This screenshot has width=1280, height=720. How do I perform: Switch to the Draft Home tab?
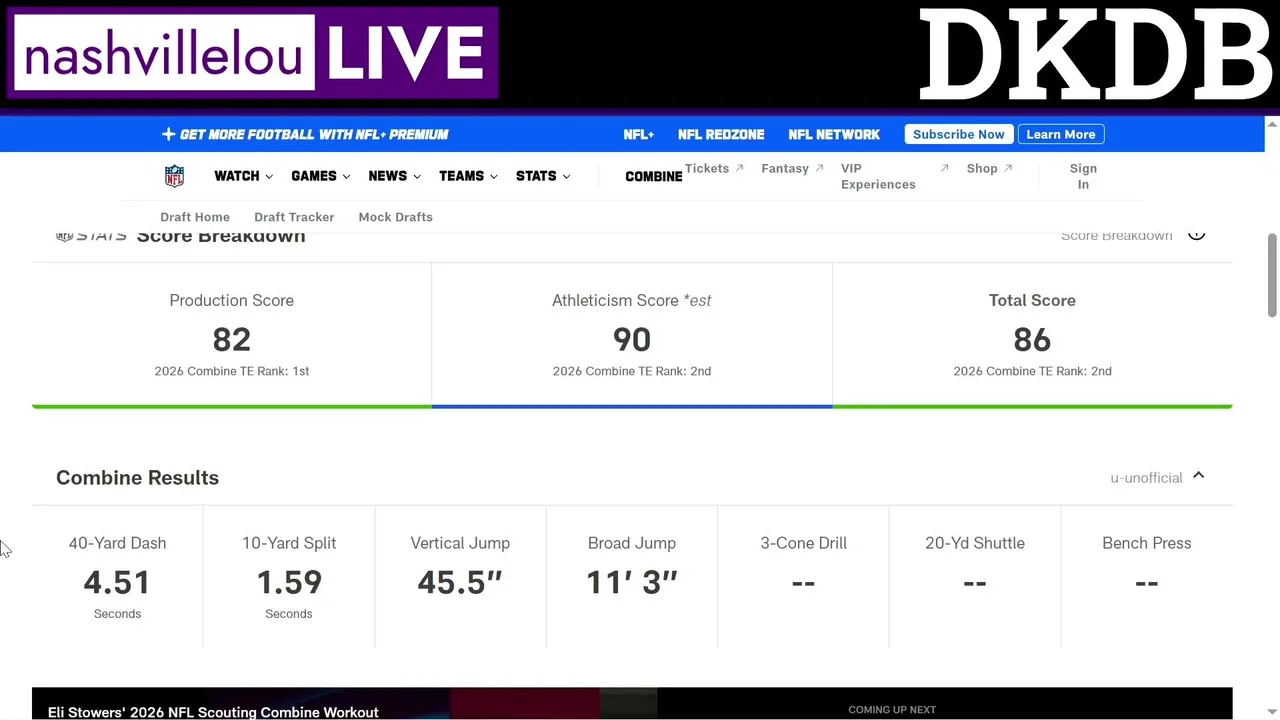point(195,217)
